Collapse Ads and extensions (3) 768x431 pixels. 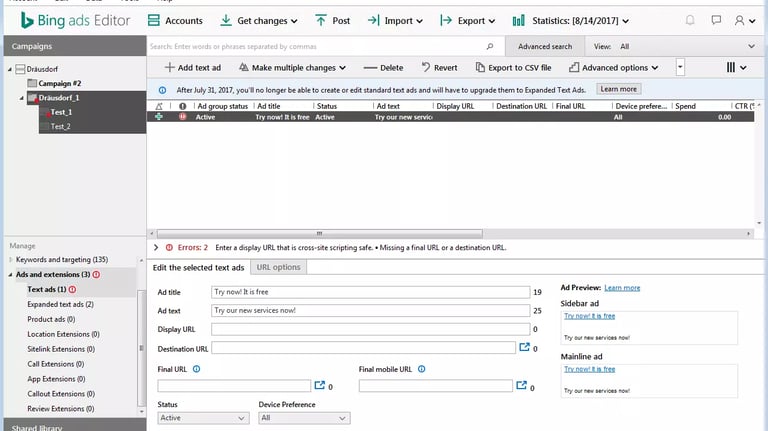coord(10,275)
